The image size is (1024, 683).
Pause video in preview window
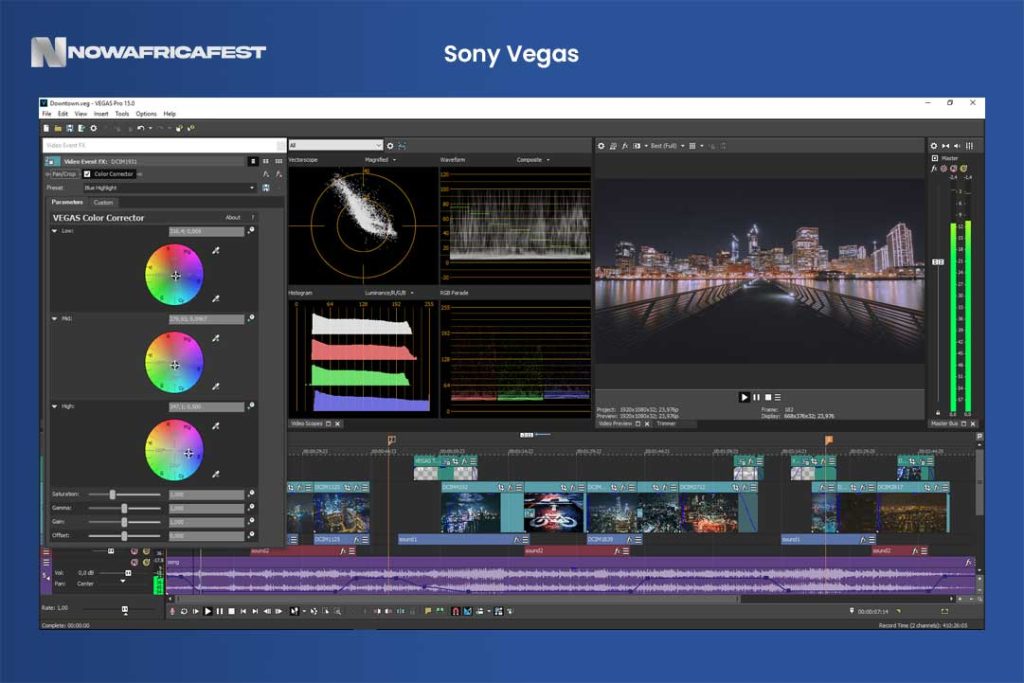pos(756,397)
